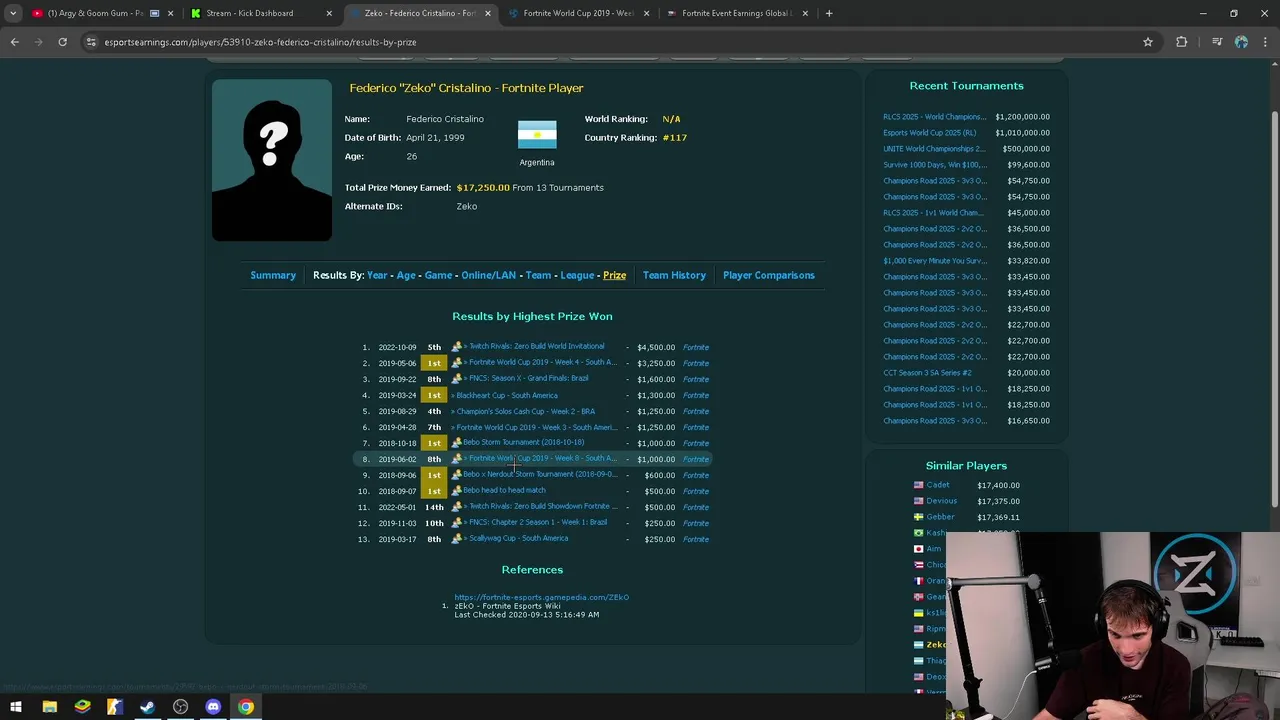Open the Esports World Cup 2025 (RL) link
This screenshot has height=720, width=1280.
930,133
